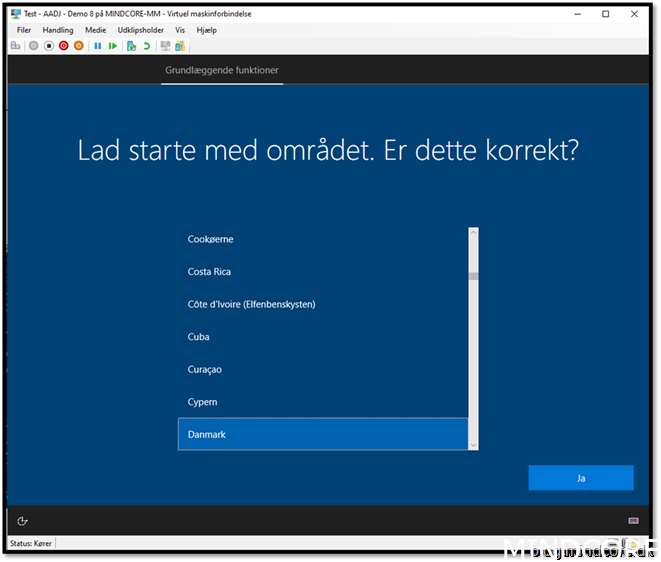Toggle the enhanced session mode icon

click(165, 46)
